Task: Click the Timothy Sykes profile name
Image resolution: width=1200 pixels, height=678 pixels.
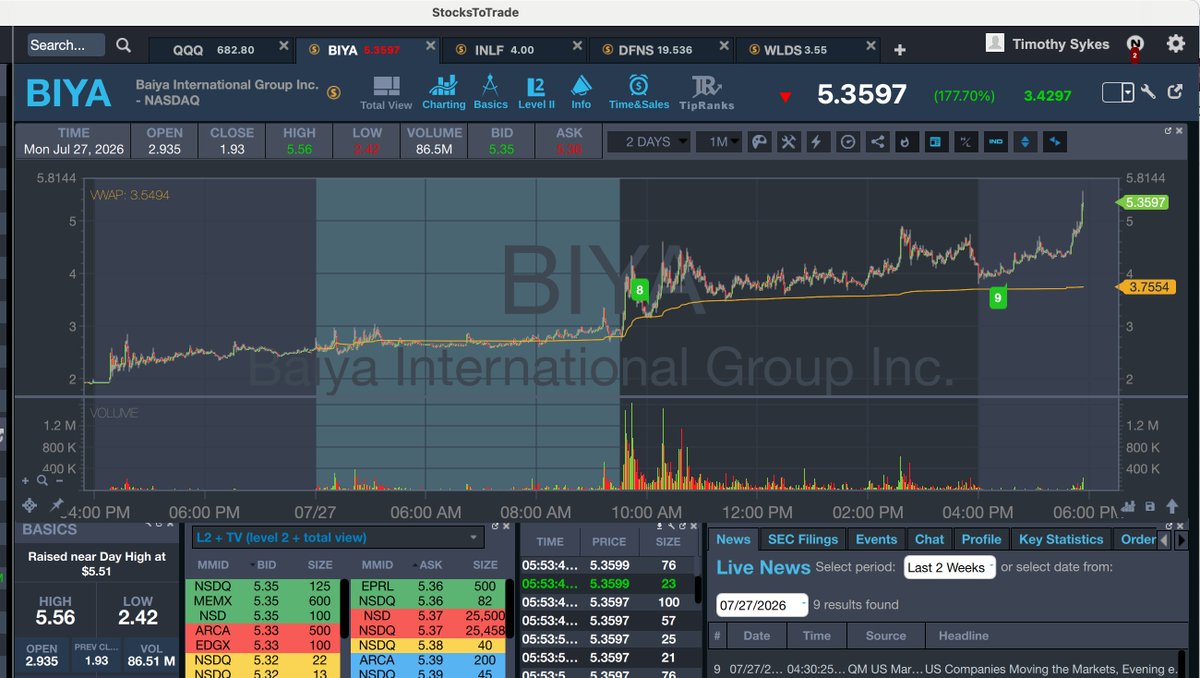Action: (x=1060, y=44)
